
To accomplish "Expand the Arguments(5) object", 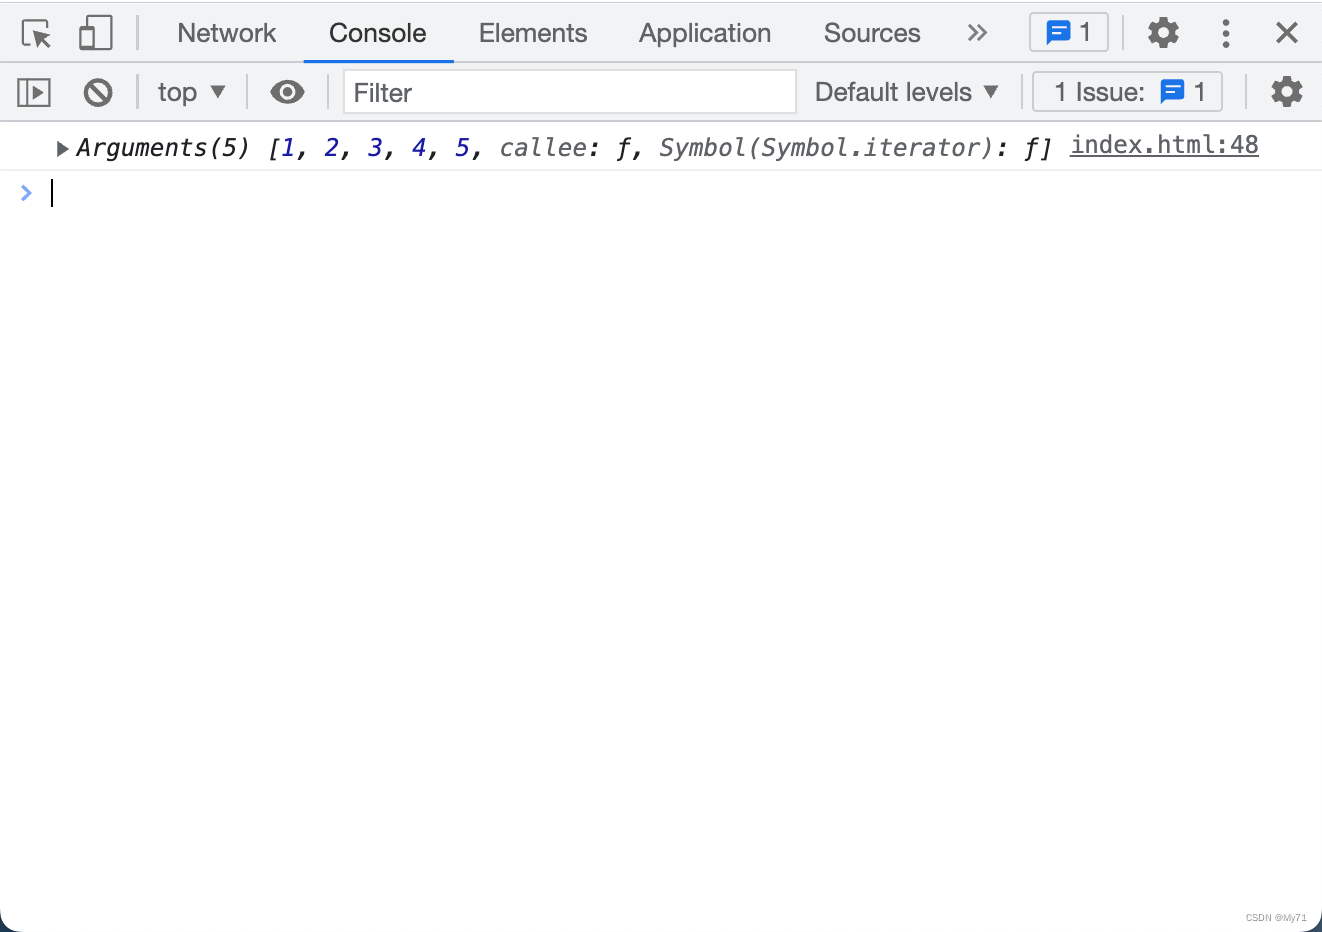I will click(x=62, y=149).
